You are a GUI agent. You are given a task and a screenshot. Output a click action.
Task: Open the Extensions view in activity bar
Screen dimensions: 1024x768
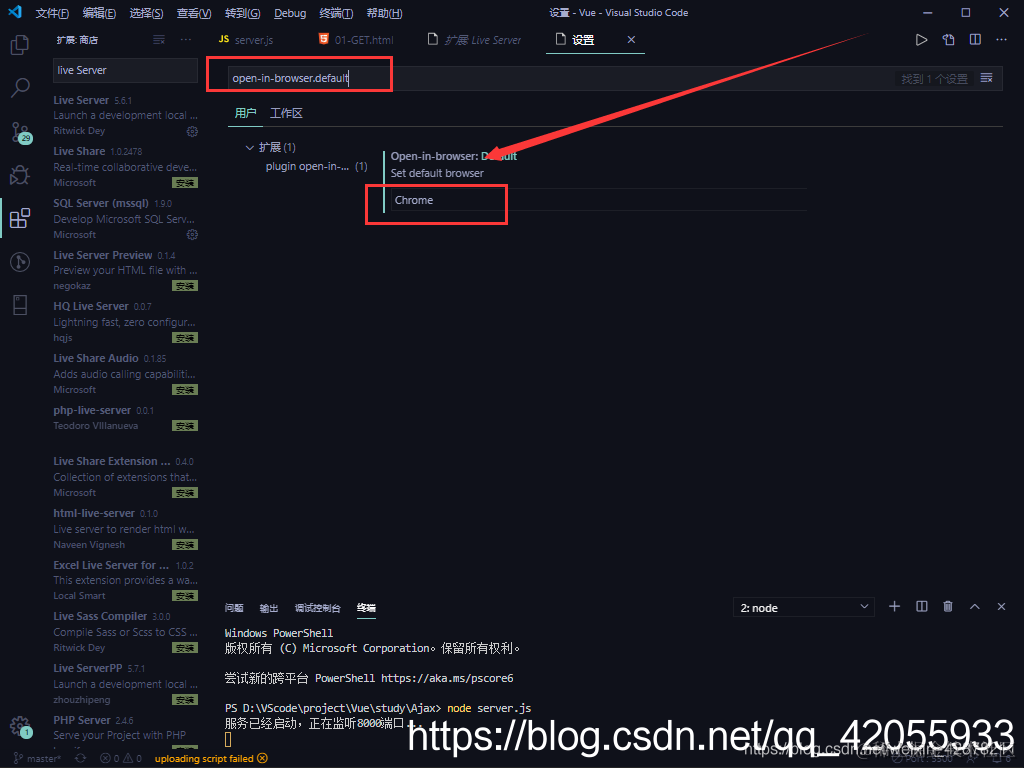click(20, 218)
